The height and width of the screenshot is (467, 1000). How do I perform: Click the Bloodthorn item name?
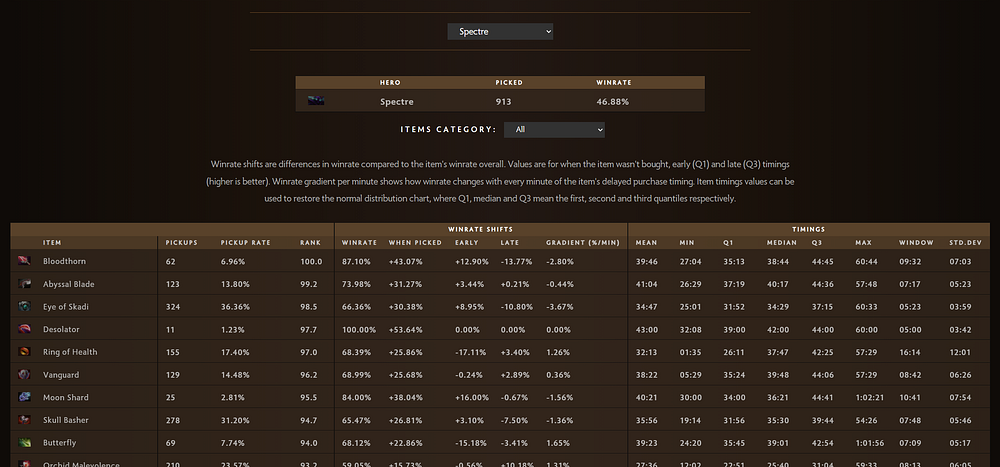(64, 261)
